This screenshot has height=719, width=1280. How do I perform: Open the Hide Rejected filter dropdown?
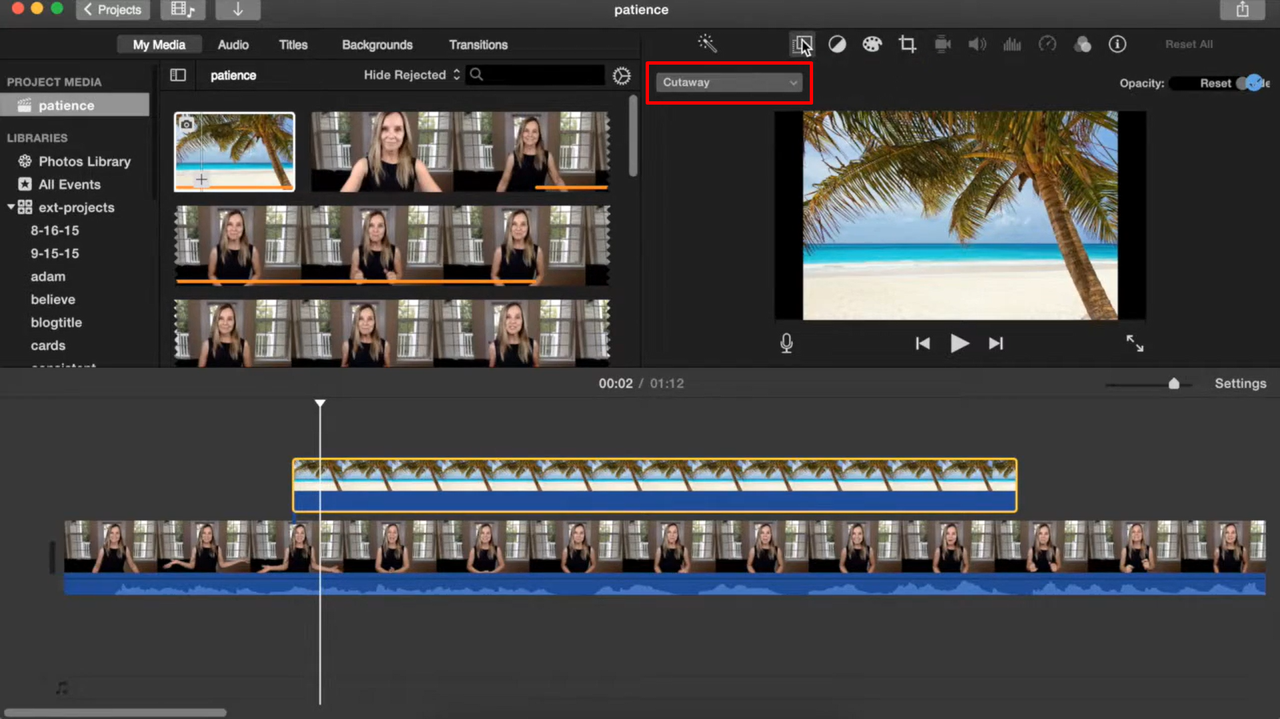[412, 75]
